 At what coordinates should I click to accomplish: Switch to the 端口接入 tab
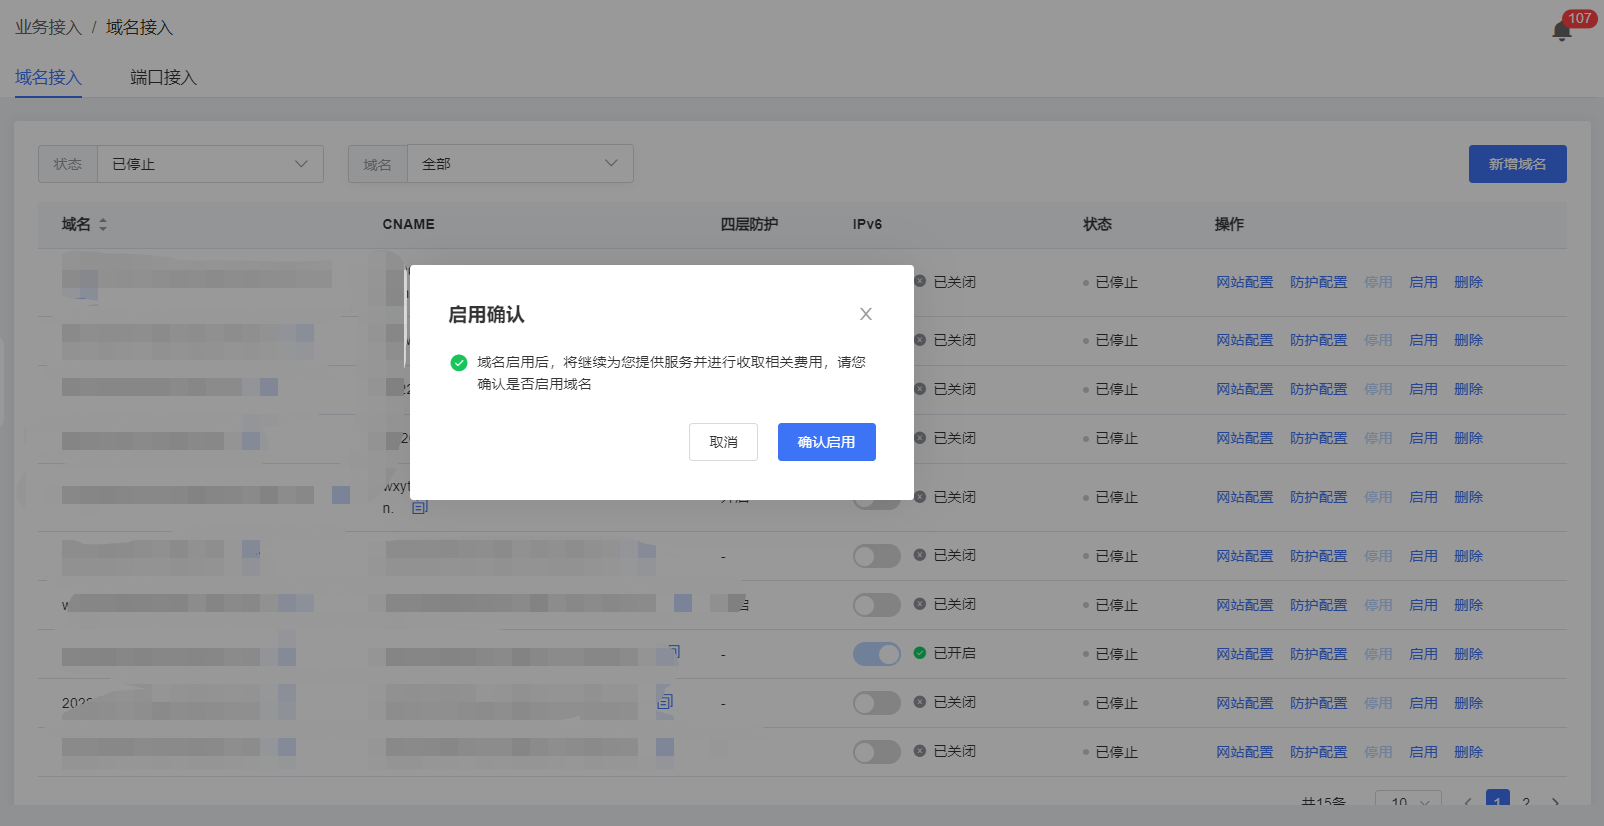[x=163, y=78]
